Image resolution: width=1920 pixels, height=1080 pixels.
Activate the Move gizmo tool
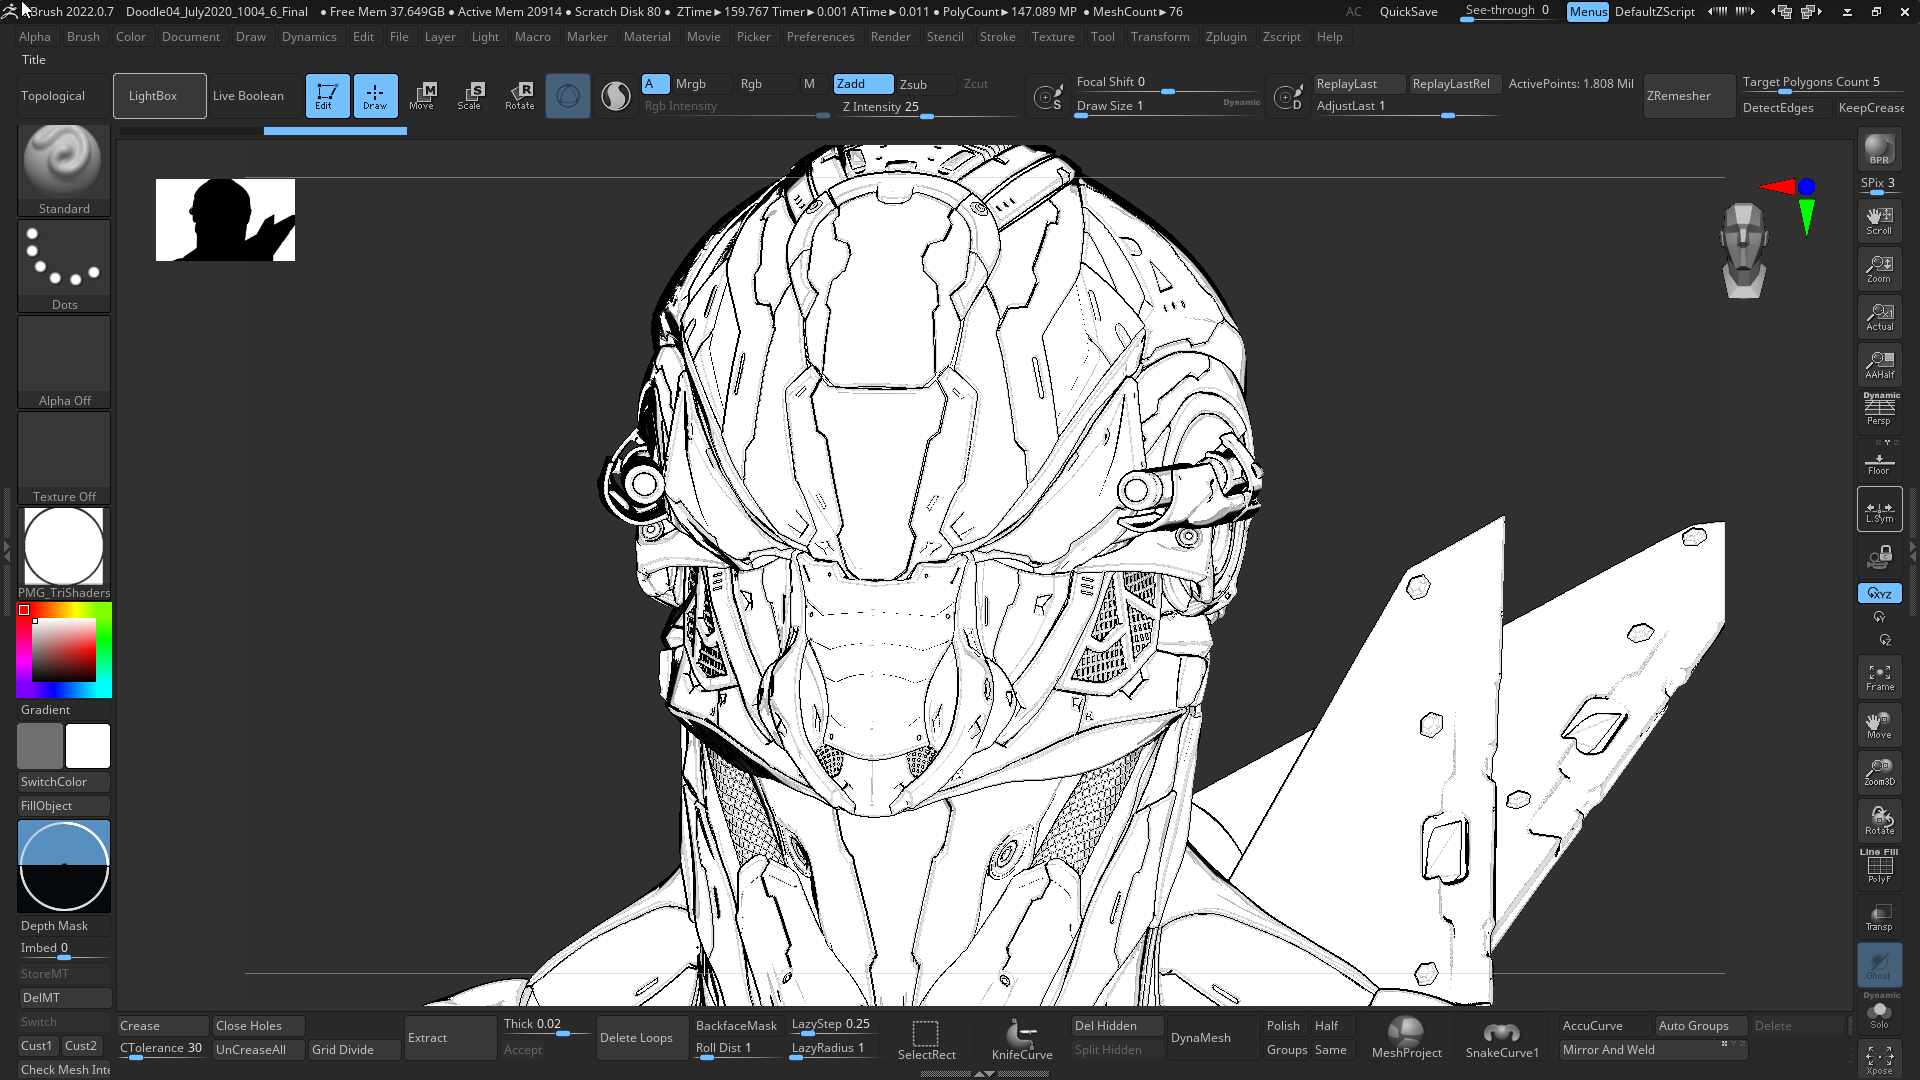422,96
